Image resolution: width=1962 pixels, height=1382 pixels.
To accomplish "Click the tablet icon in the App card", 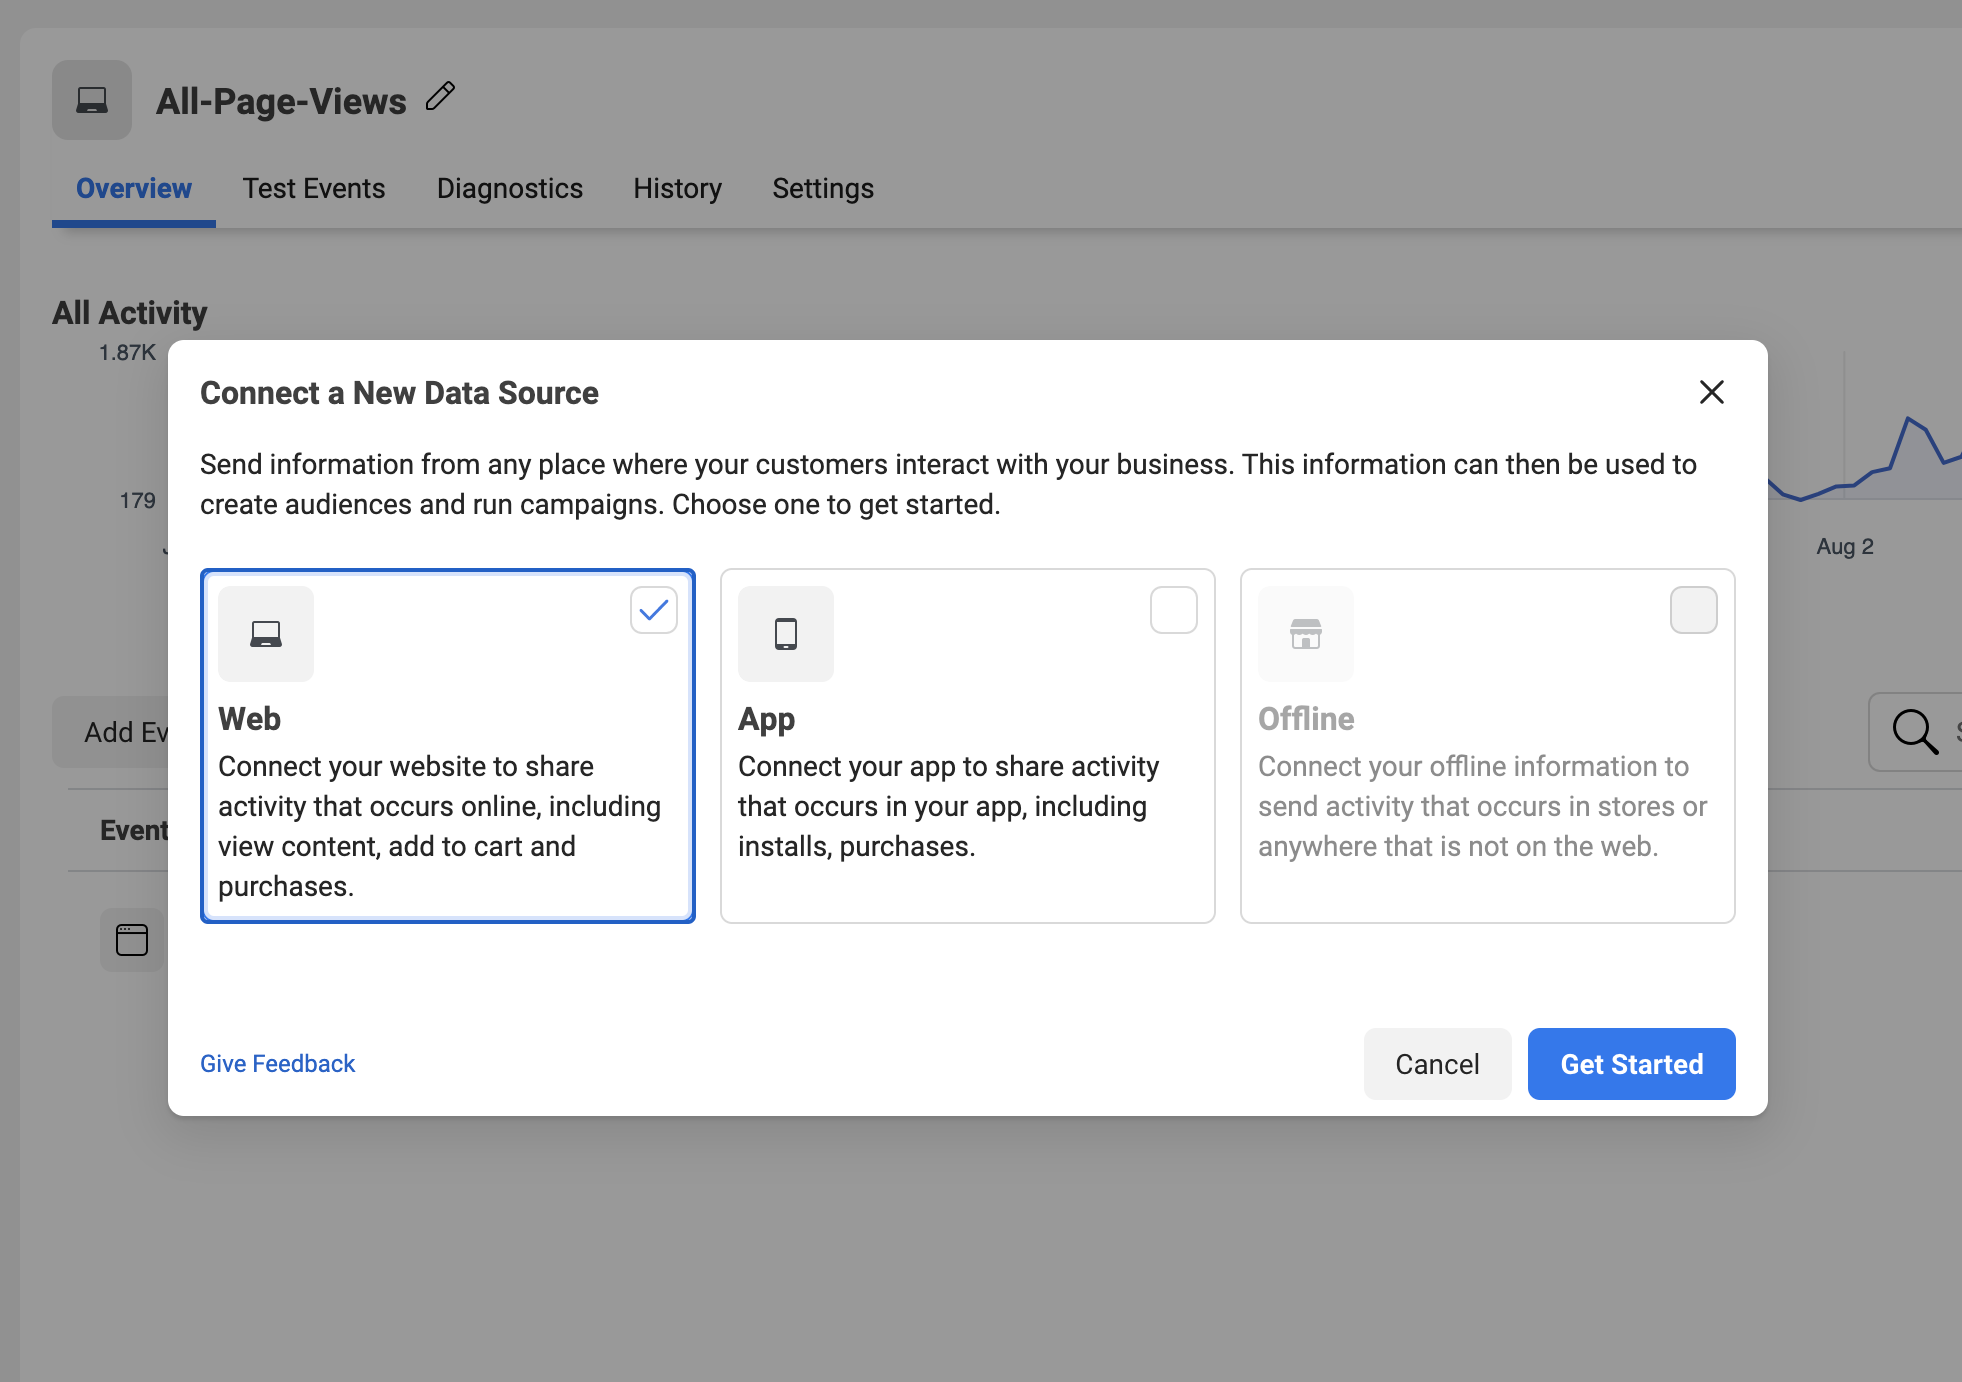I will point(786,634).
